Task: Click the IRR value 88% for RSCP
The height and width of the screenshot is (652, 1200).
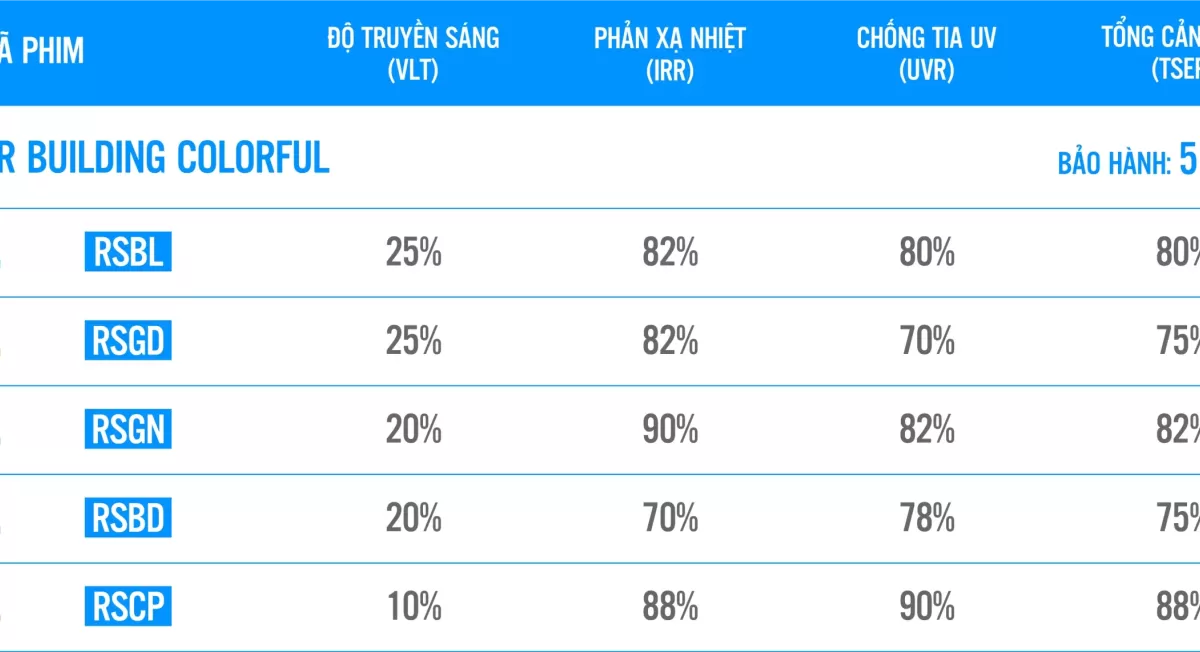Action: [670, 606]
